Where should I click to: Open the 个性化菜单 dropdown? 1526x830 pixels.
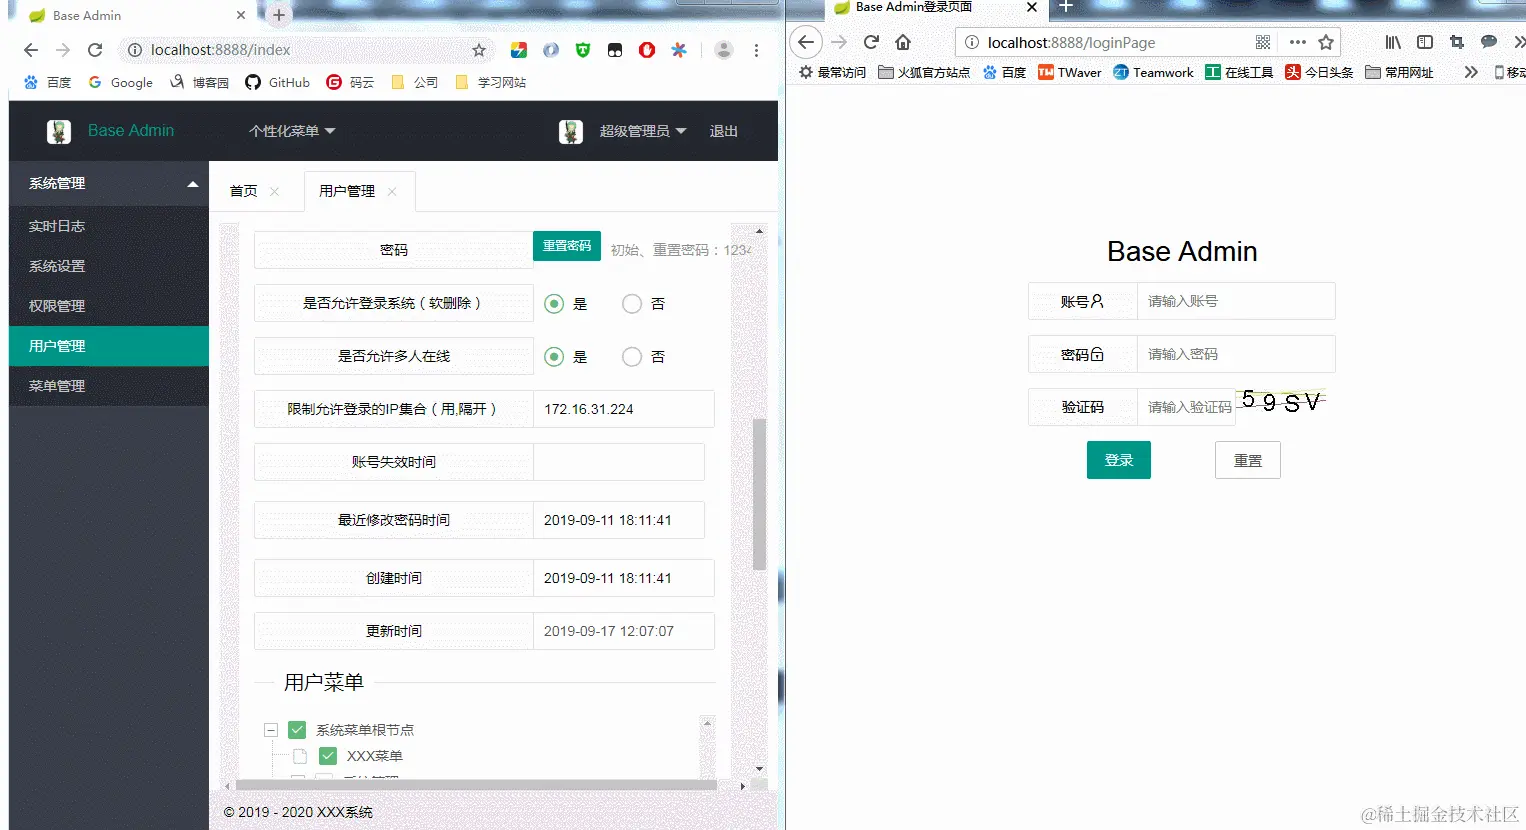[292, 131]
